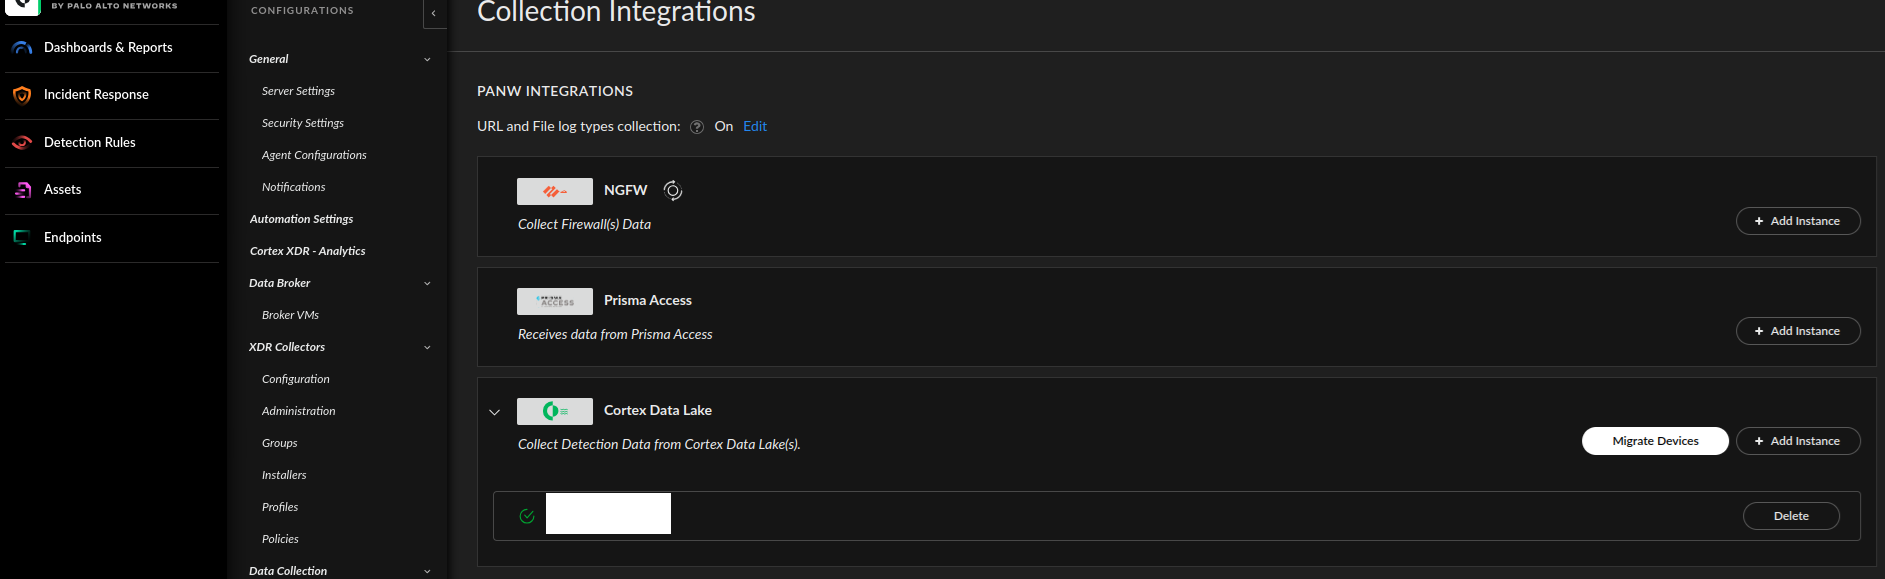Click the Data Collection section label

click(x=288, y=571)
